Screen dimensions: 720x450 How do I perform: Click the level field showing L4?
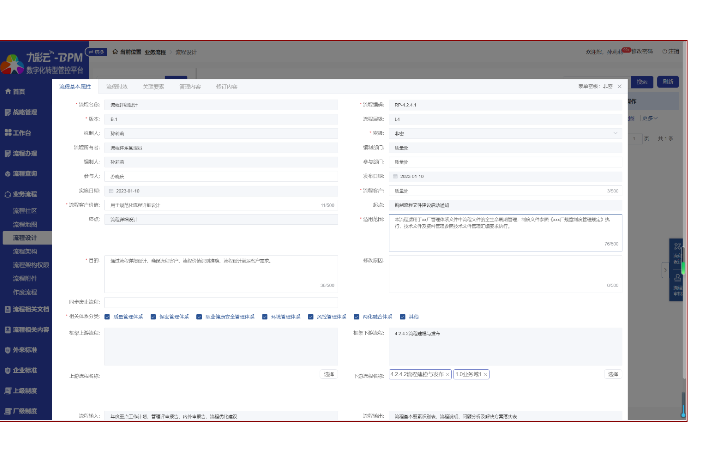click(506, 119)
